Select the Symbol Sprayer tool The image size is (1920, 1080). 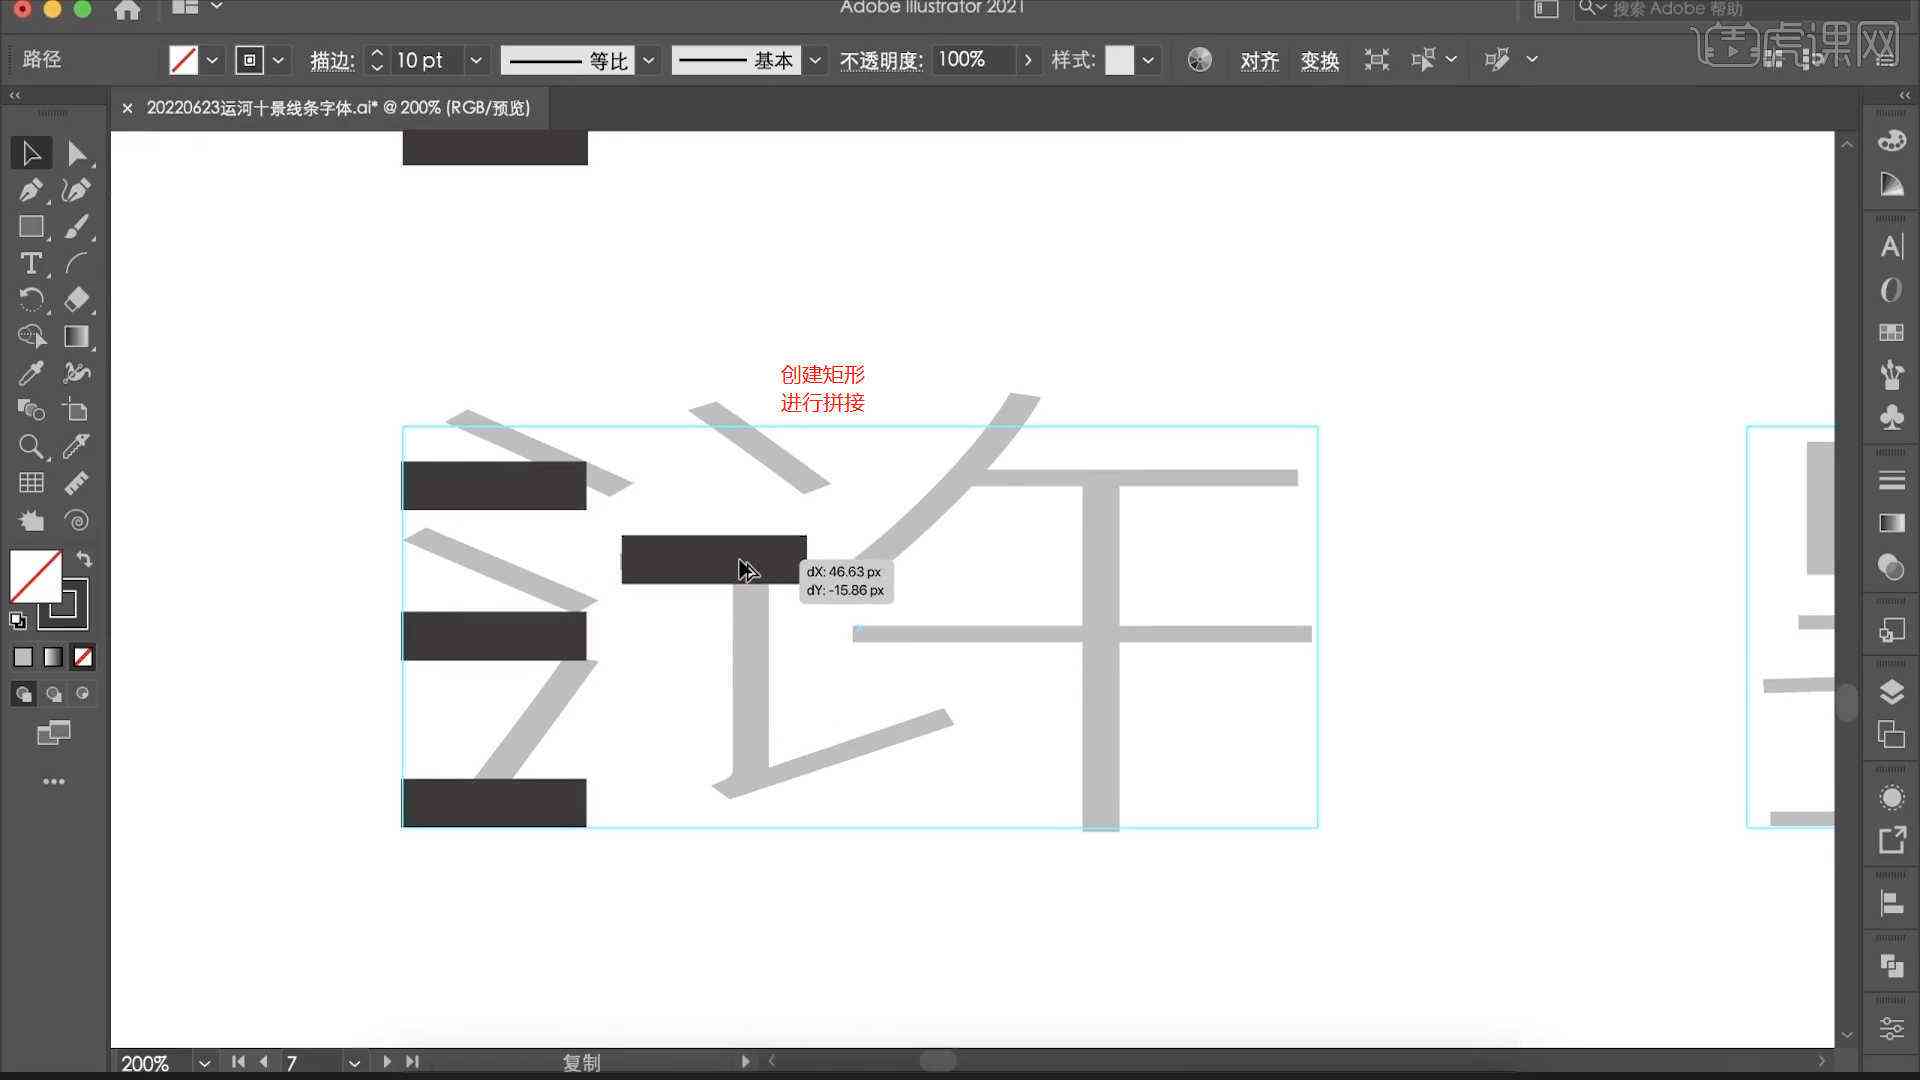77,373
